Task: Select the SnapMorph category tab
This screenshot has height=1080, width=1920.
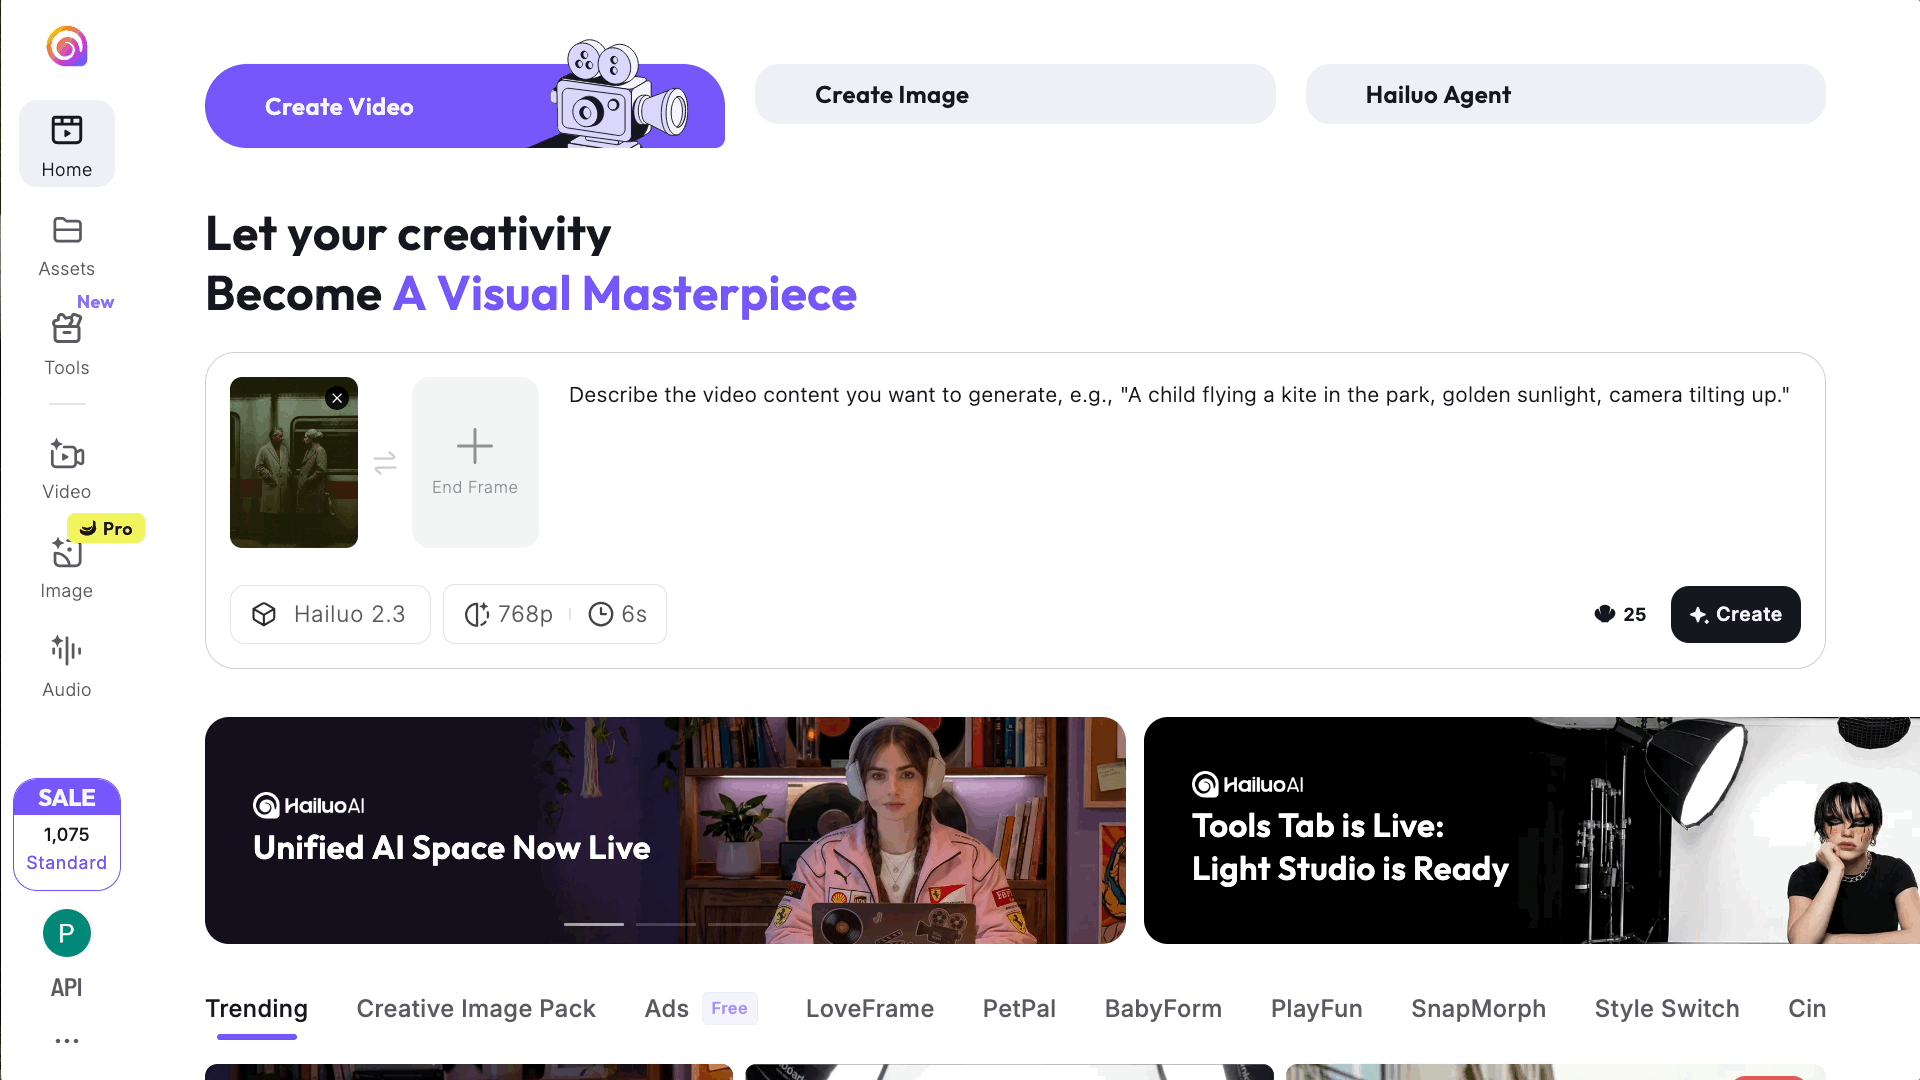Action: 1479,1008
